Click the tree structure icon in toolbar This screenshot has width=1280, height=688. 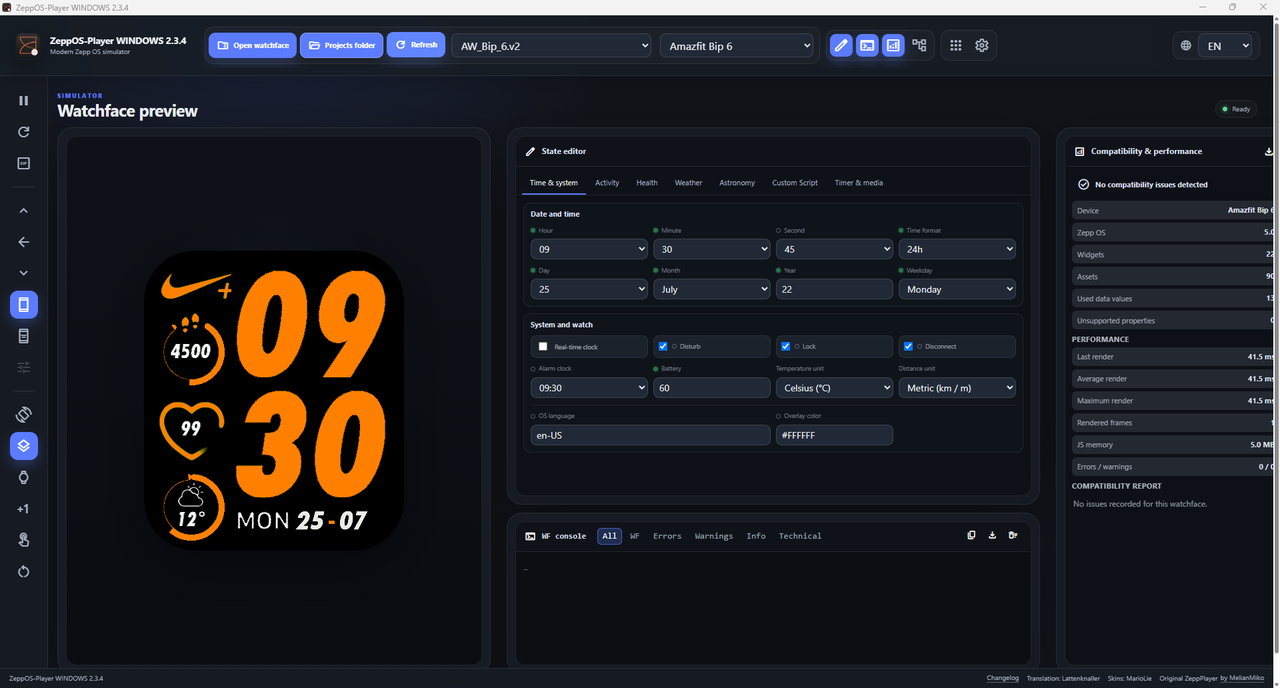919,45
